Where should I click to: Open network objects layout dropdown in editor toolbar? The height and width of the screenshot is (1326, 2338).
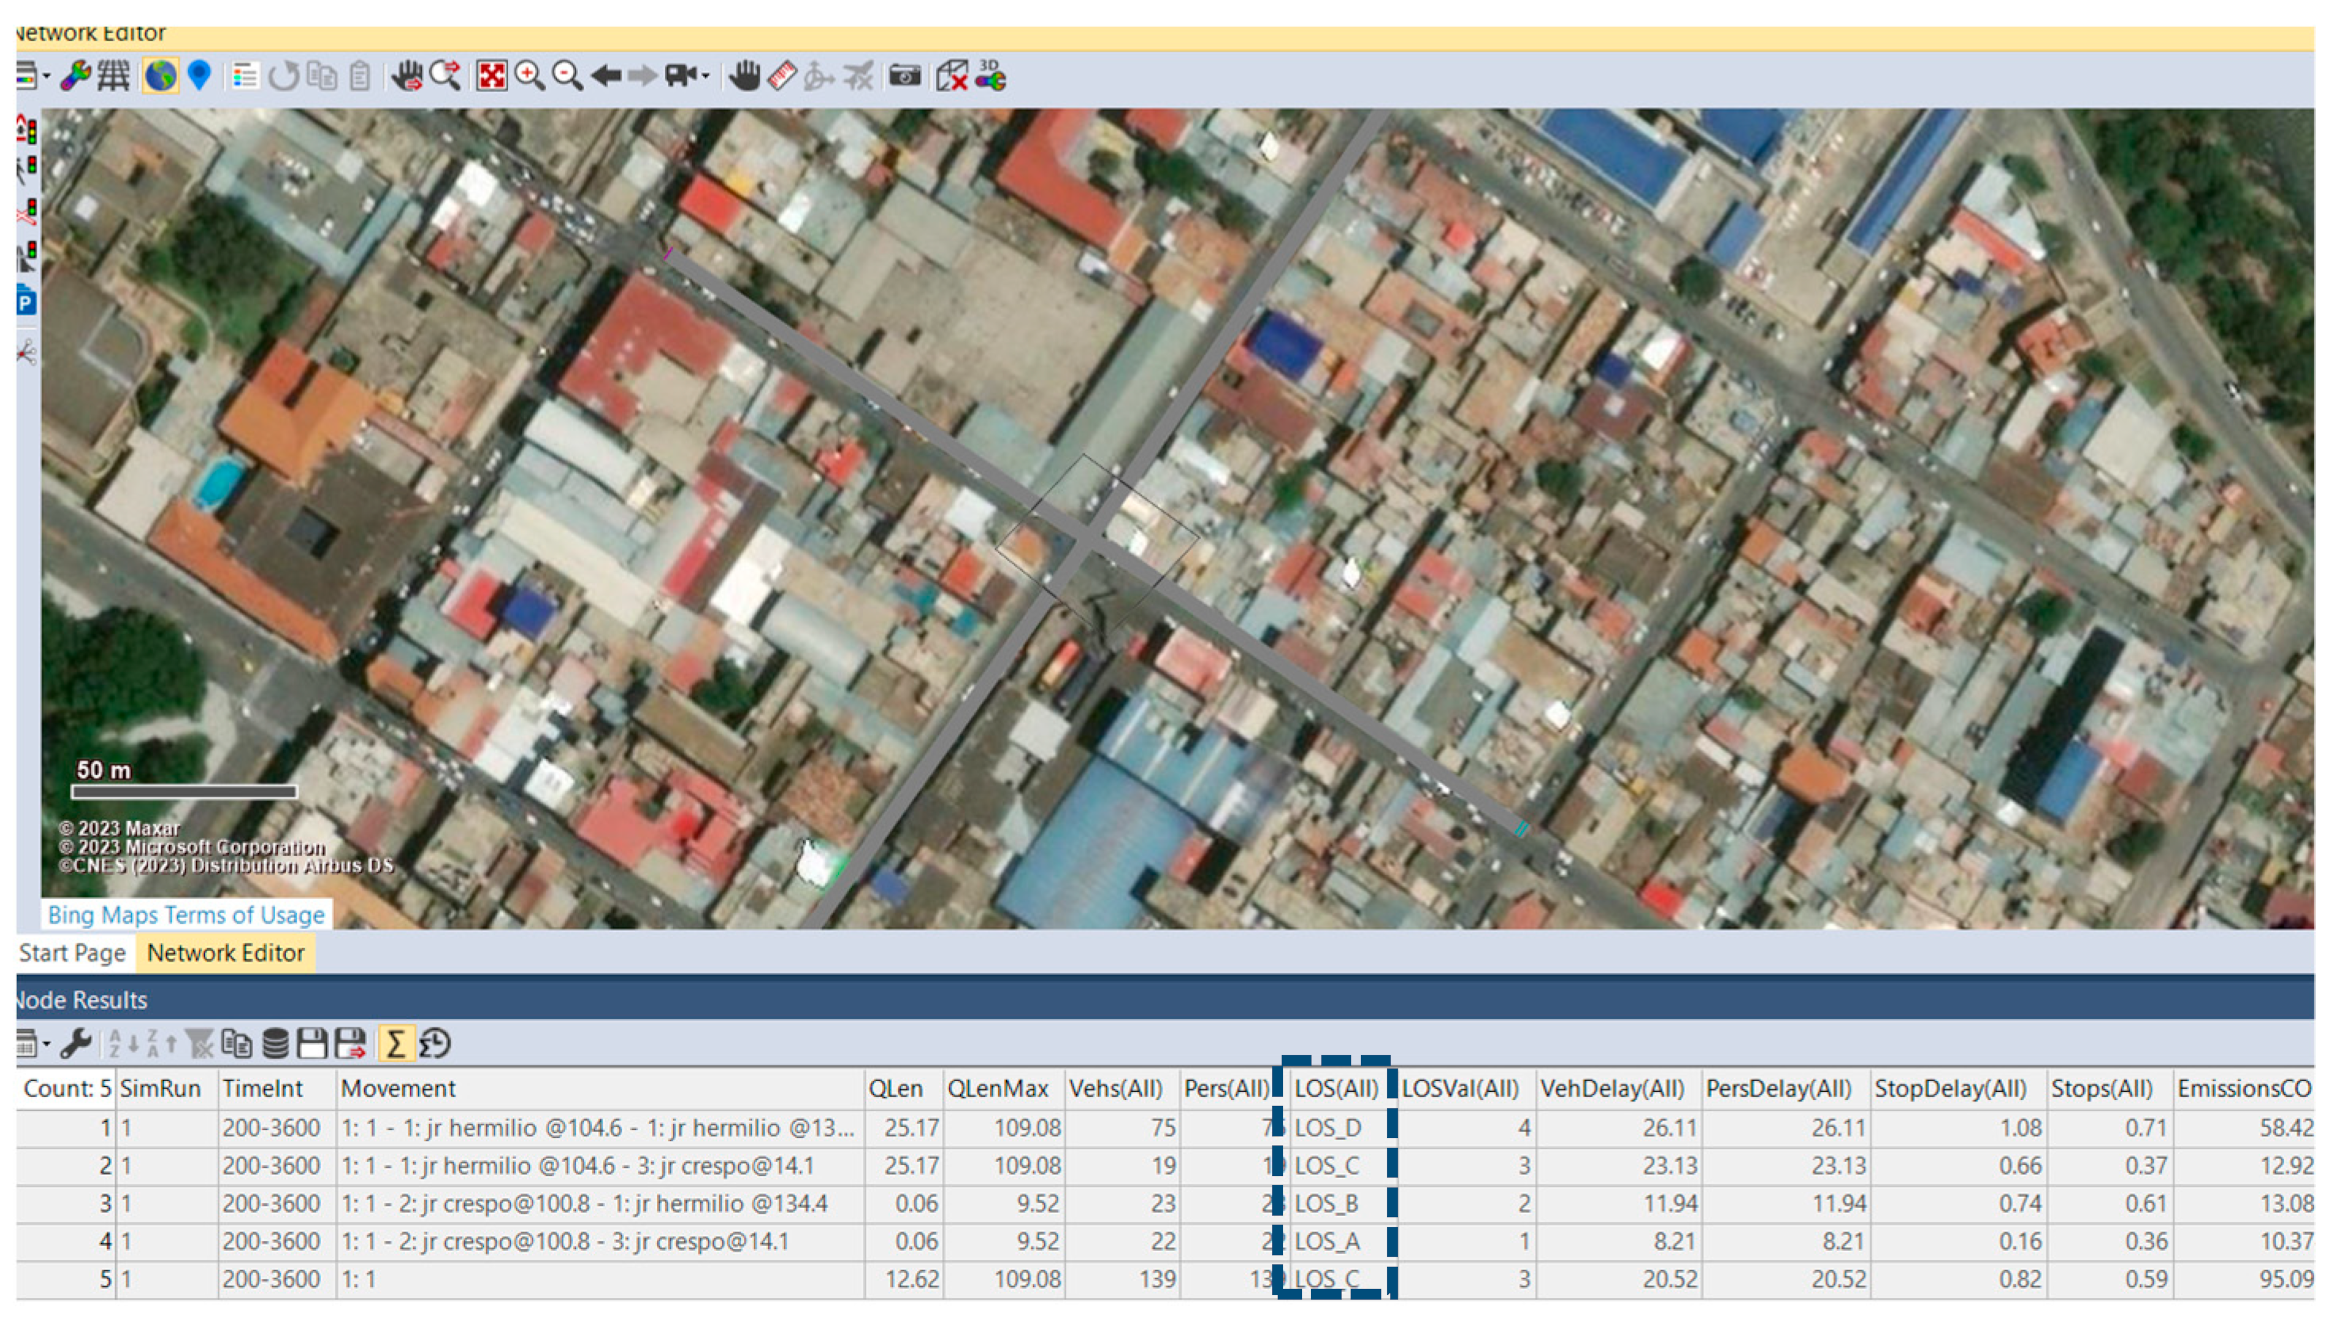47,76
